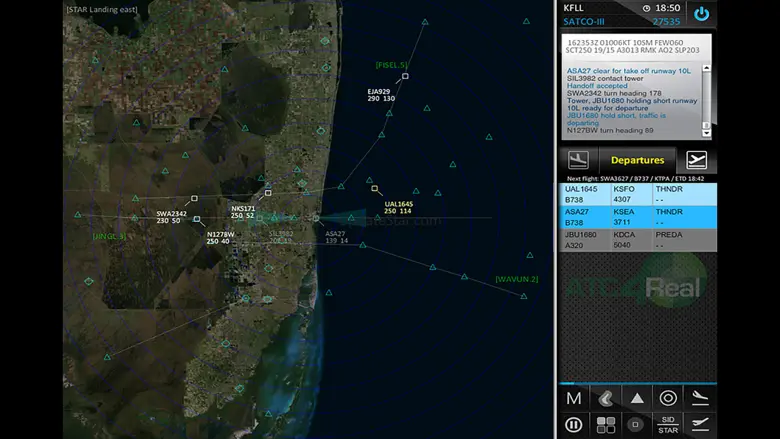Toggle the landing aircraft filter
The width and height of the screenshot is (780, 439).
(700, 398)
